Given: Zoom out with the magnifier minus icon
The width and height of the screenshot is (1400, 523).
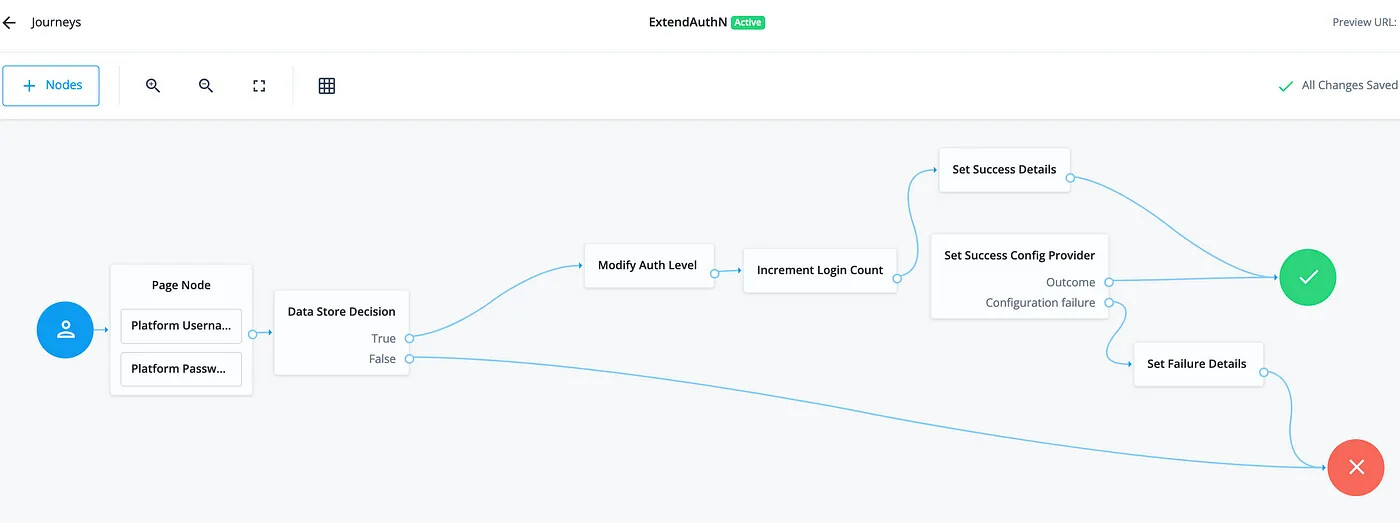Looking at the screenshot, I should pos(206,86).
